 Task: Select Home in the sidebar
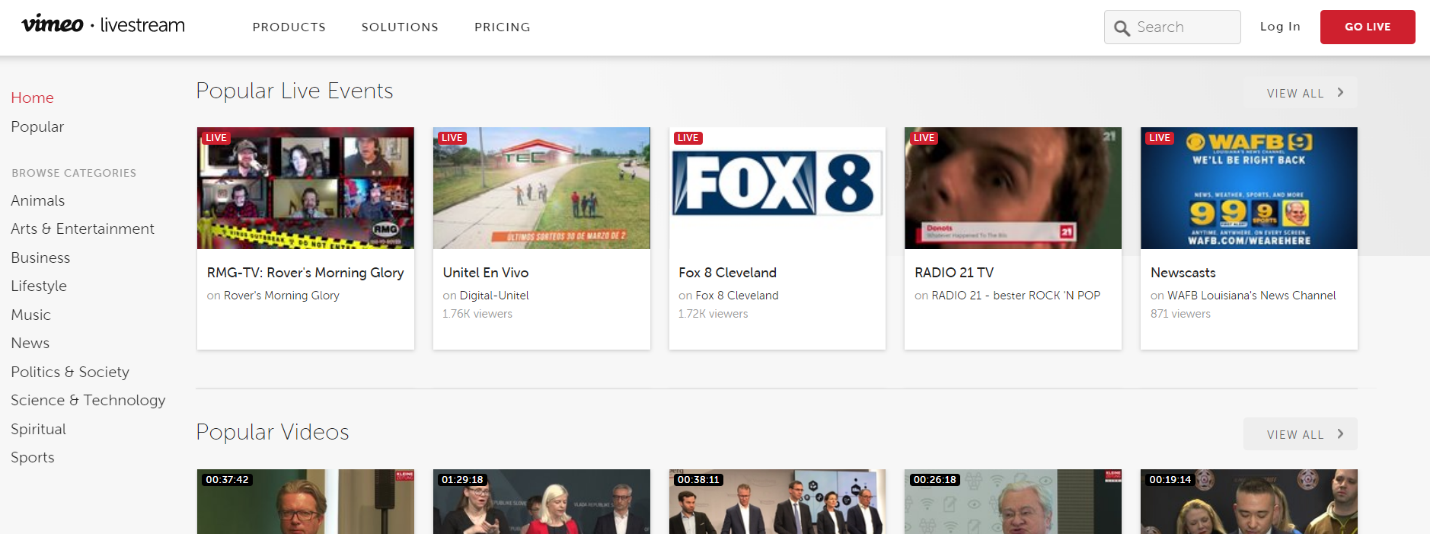pos(32,98)
